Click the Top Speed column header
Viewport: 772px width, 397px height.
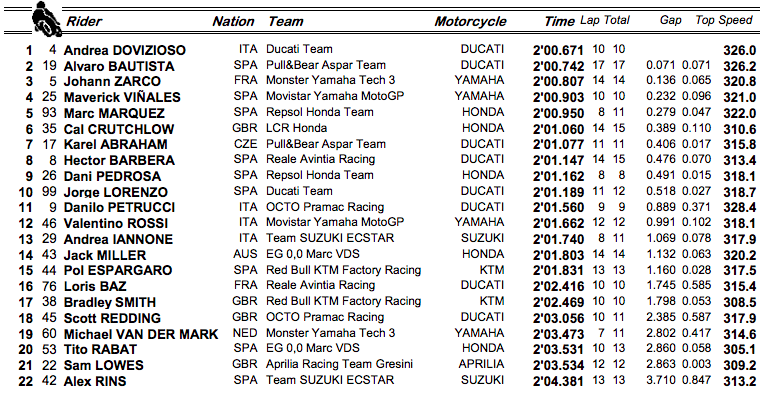tap(724, 20)
